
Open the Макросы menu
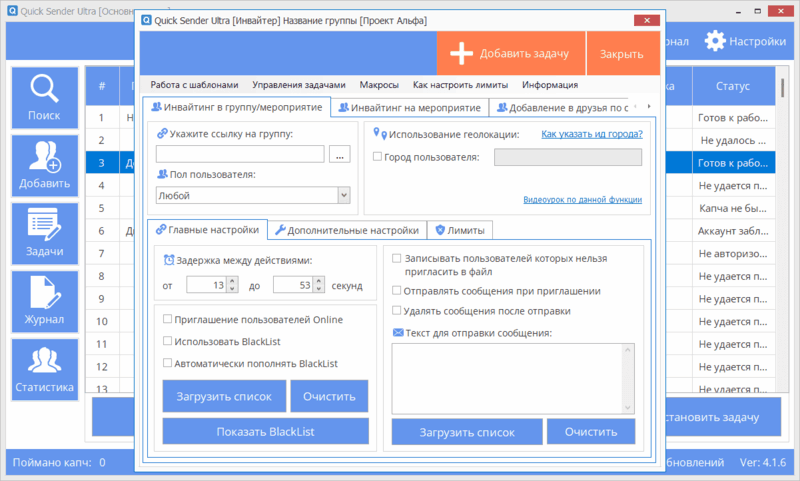click(x=379, y=85)
